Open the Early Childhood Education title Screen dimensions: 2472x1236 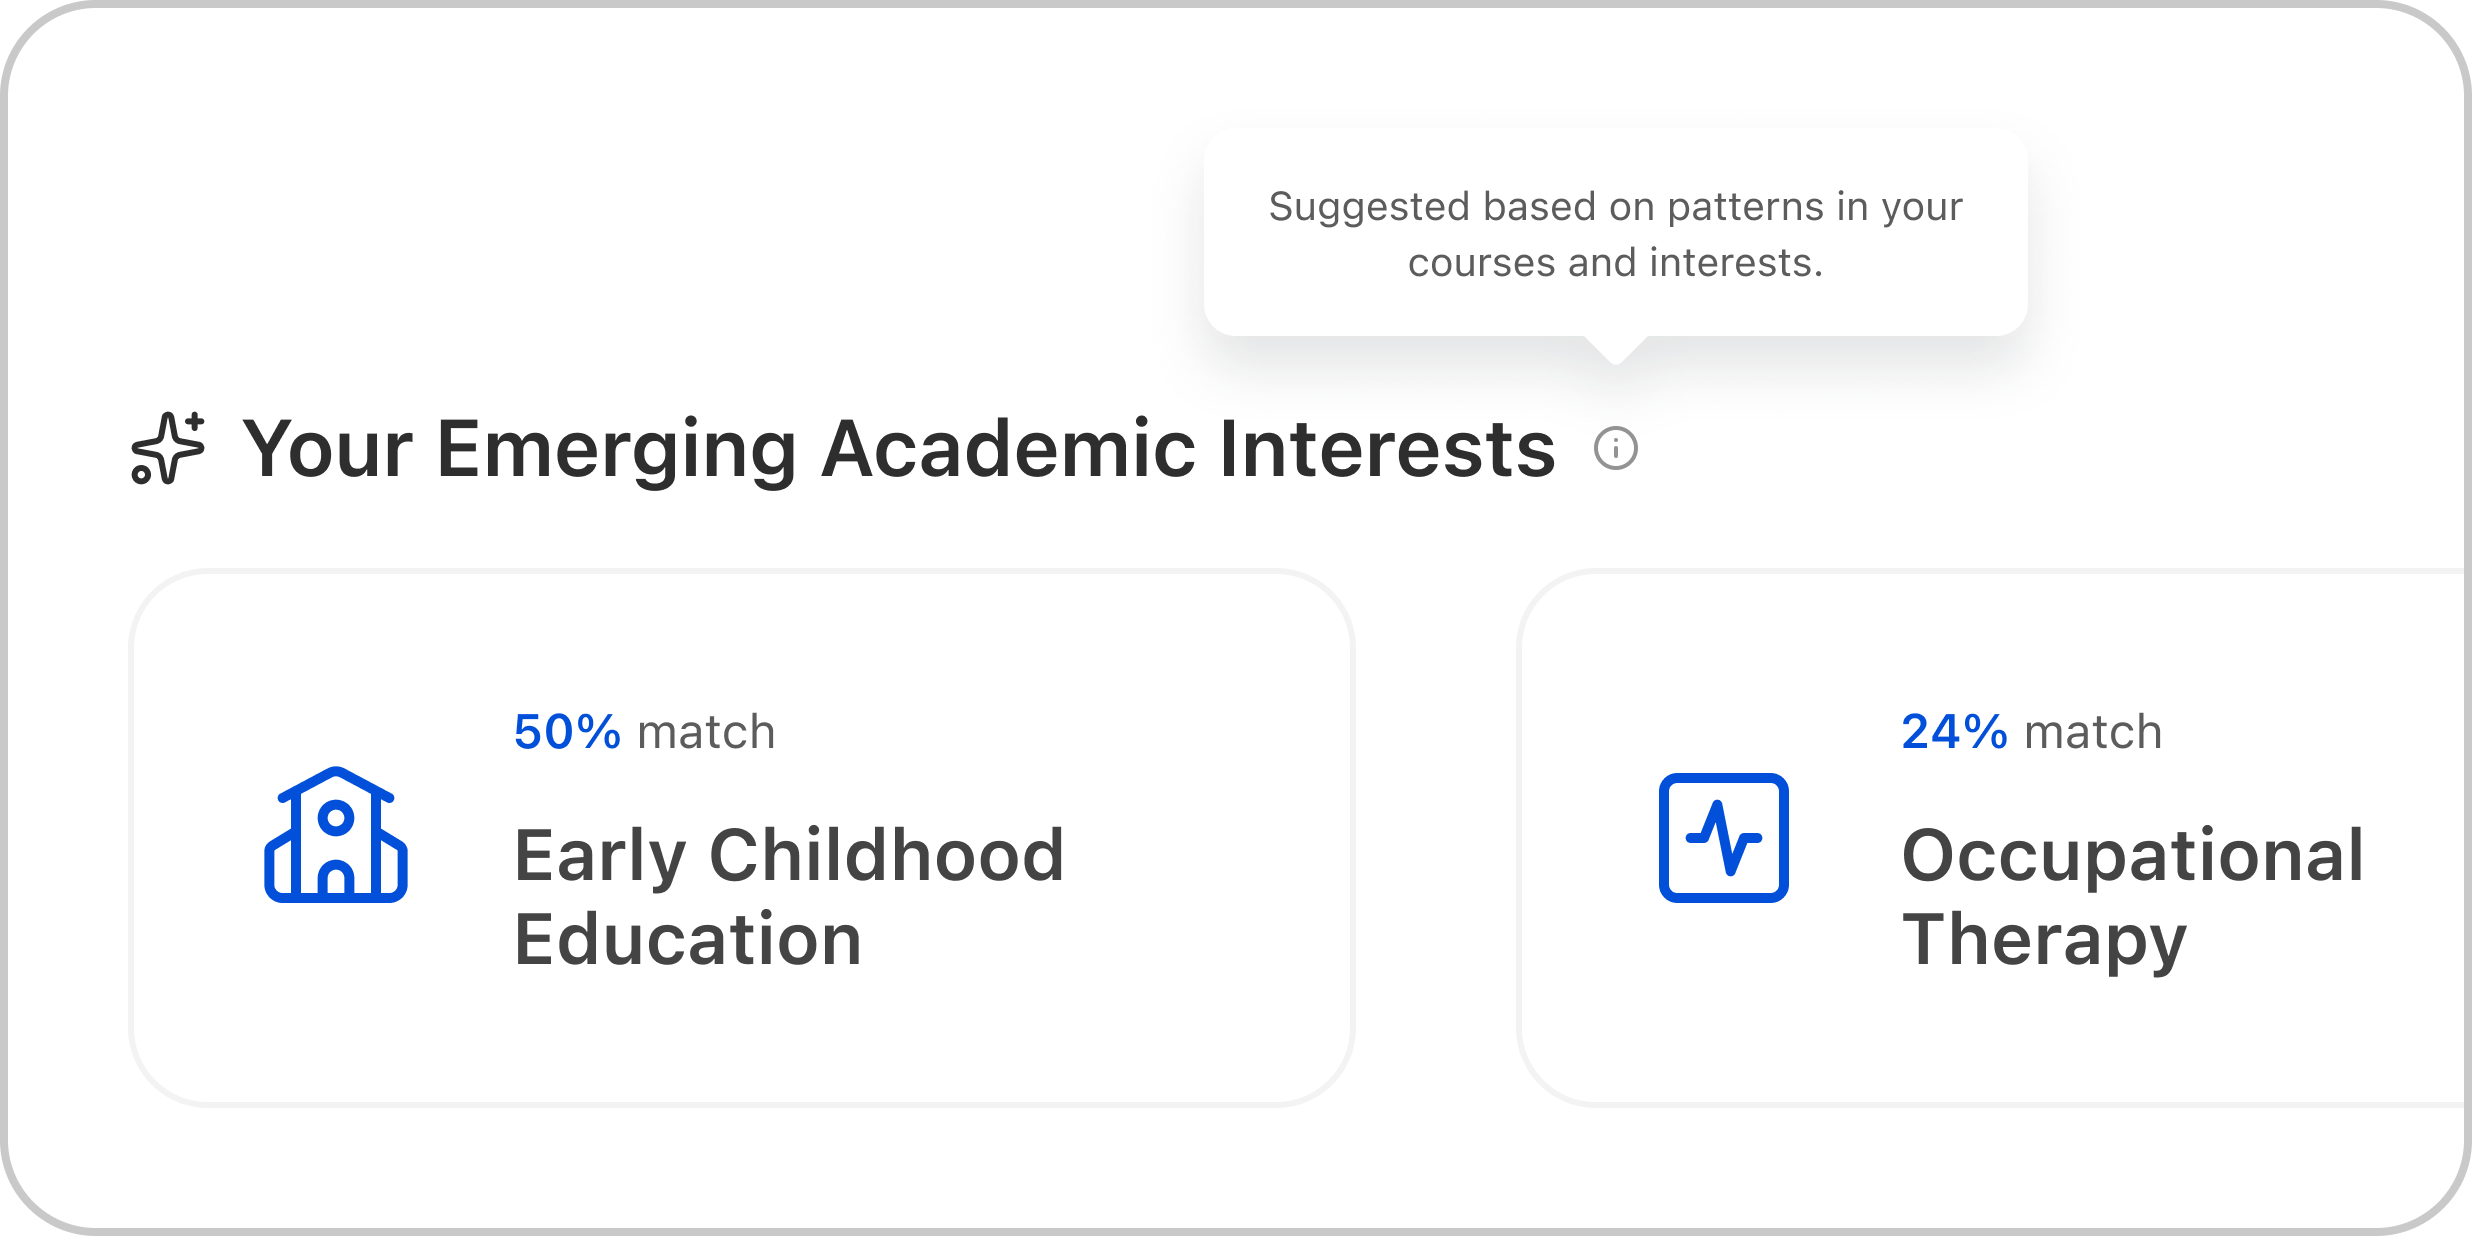click(x=788, y=896)
